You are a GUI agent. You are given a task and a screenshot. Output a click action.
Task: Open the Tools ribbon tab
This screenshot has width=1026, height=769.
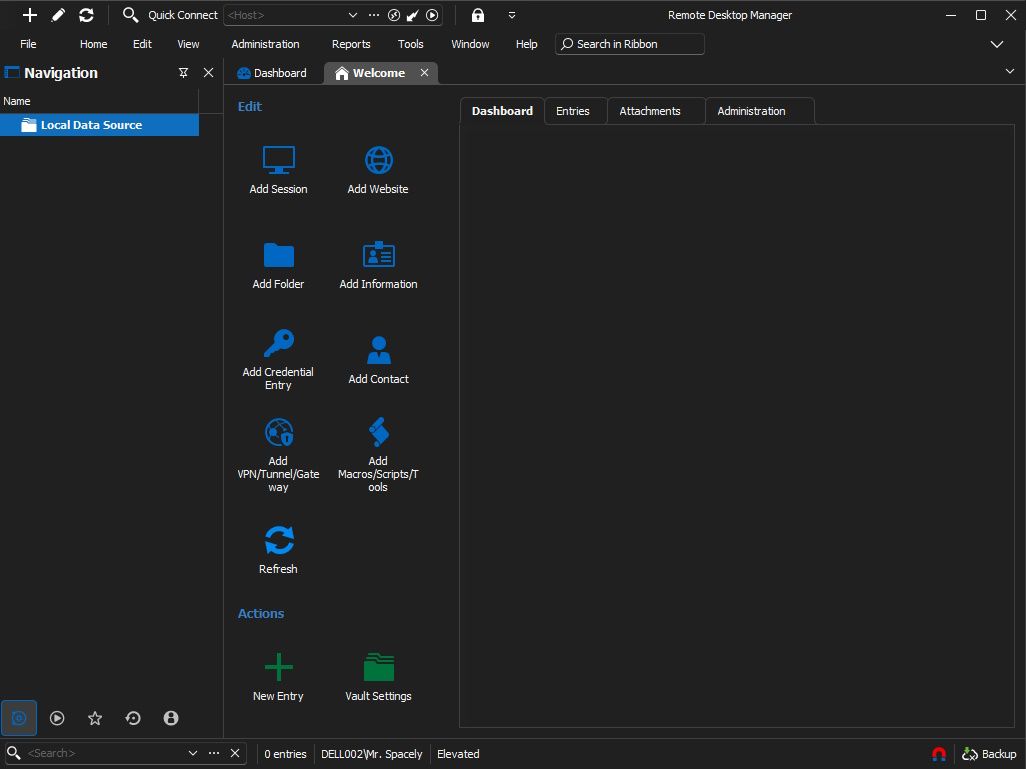point(410,44)
